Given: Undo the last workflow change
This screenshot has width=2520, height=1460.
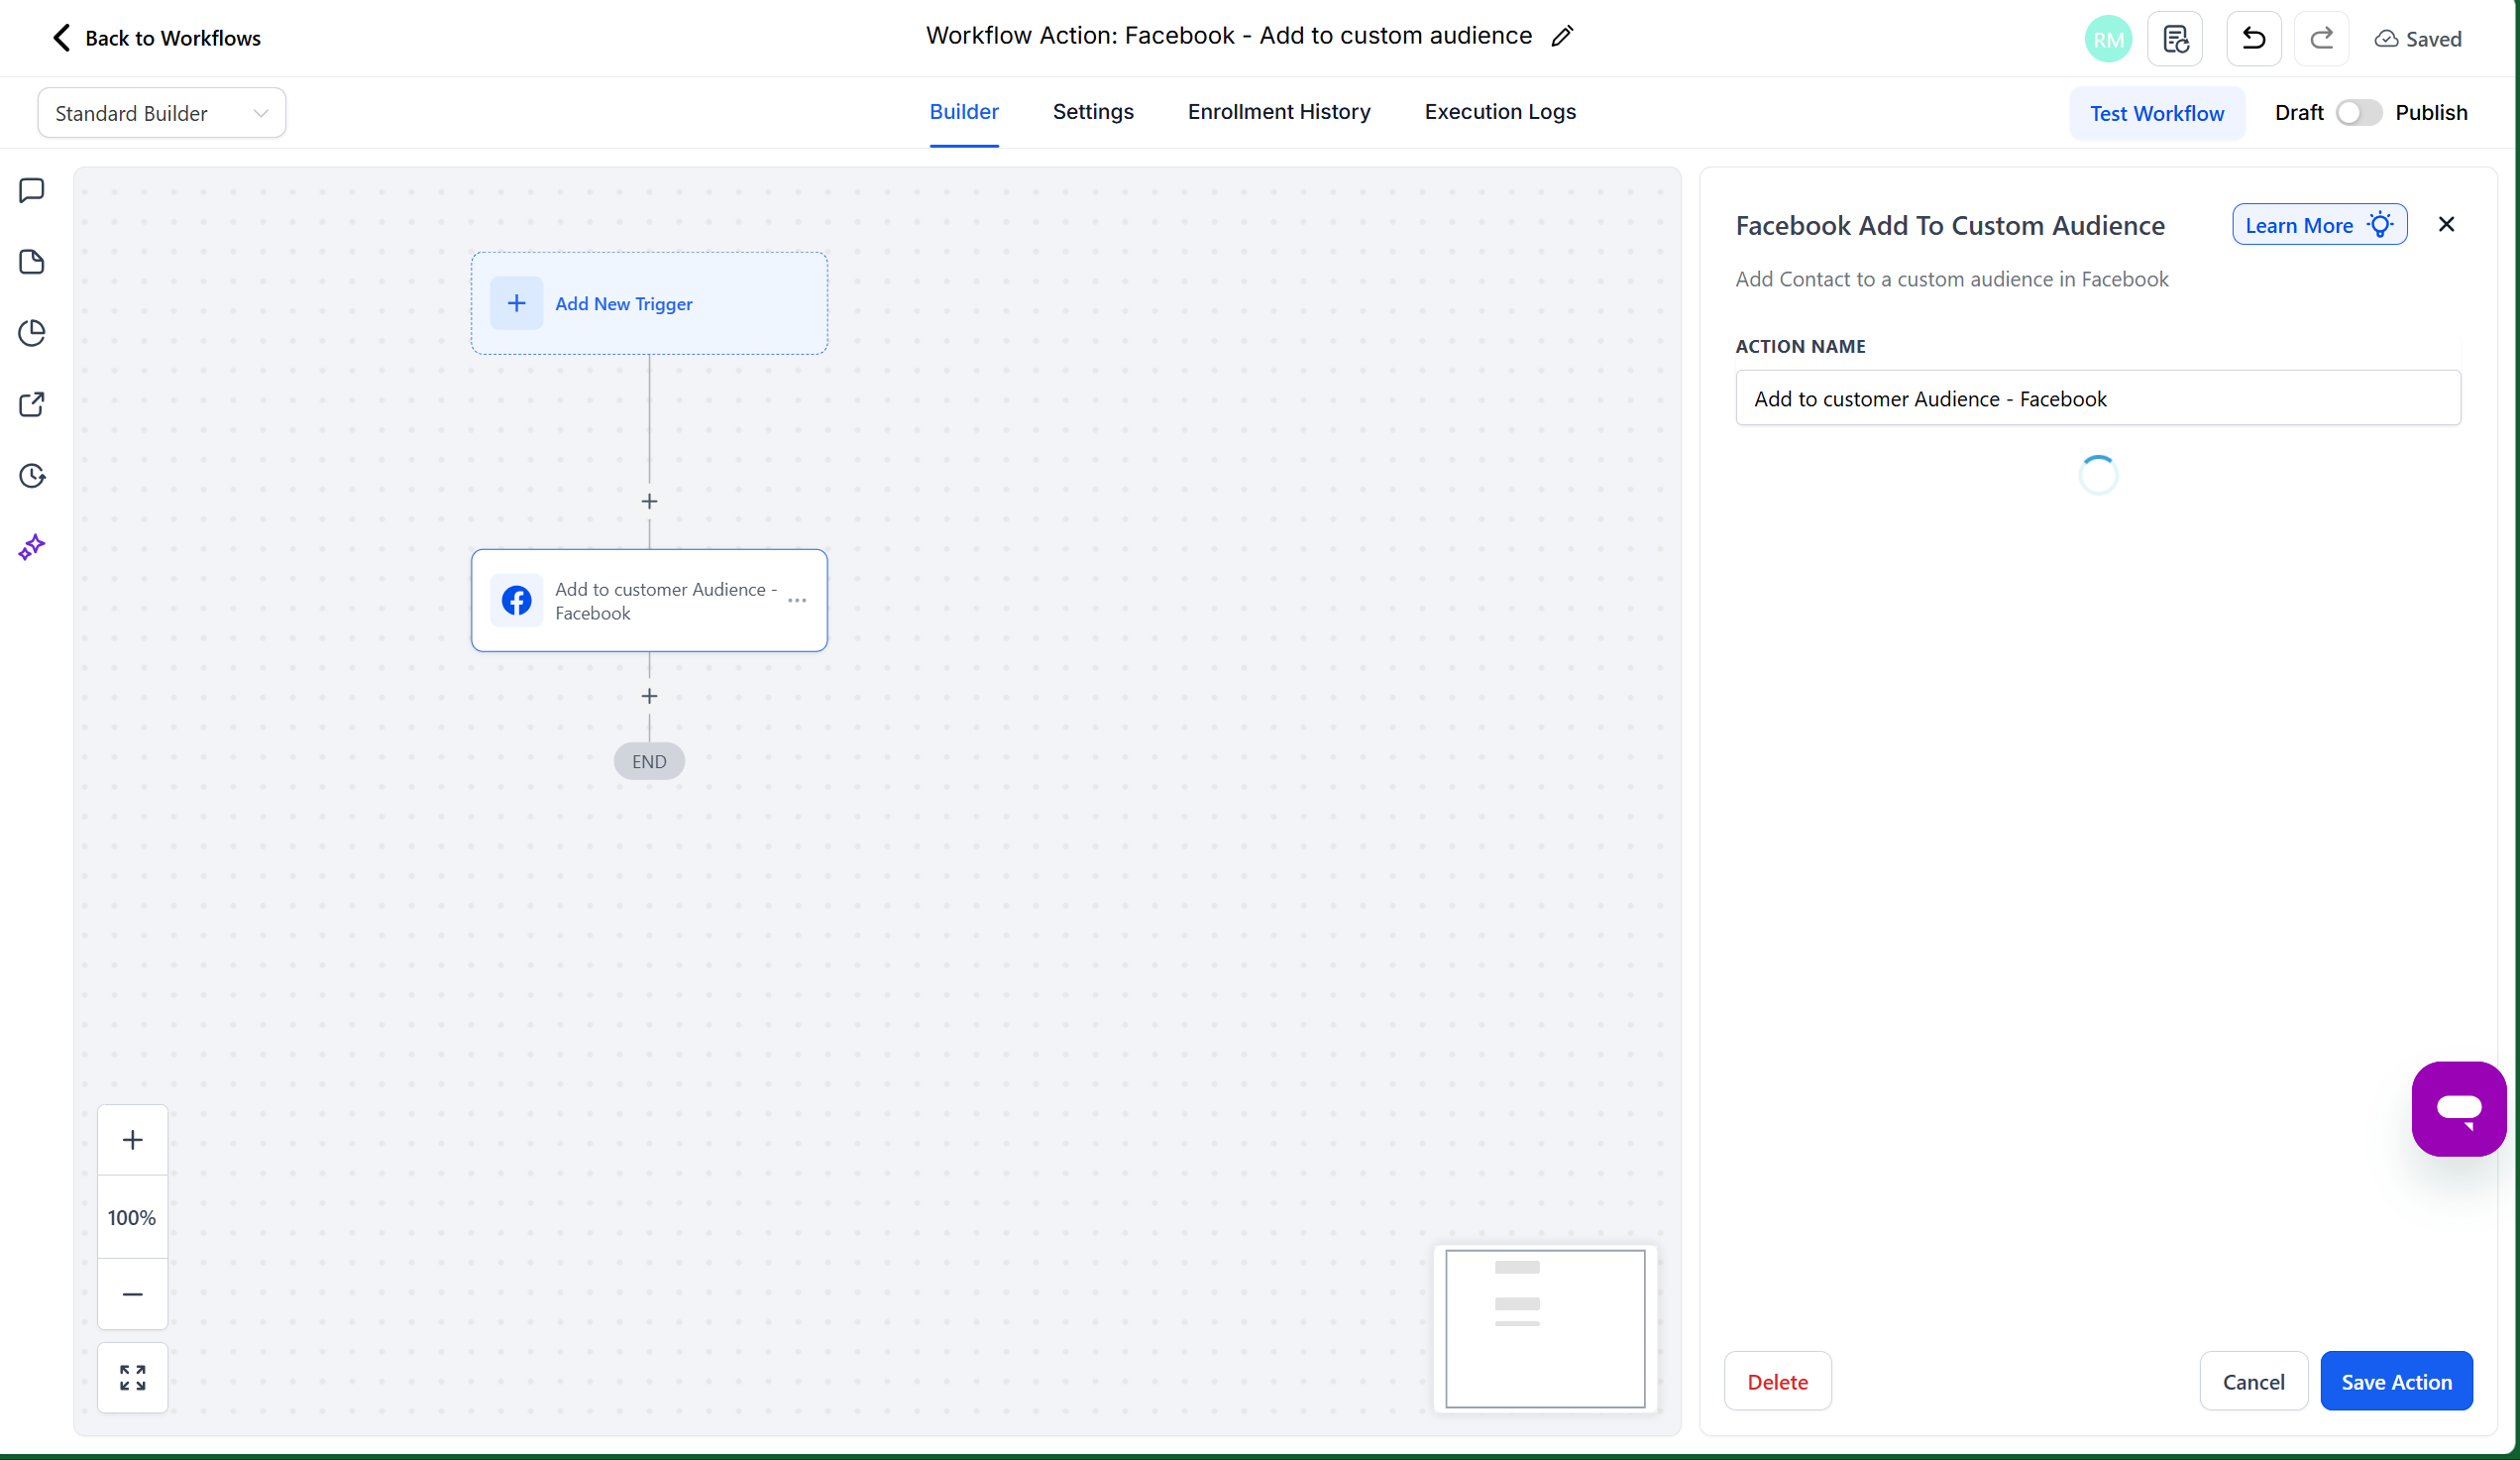Looking at the screenshot, I should tap(2252, 38).
